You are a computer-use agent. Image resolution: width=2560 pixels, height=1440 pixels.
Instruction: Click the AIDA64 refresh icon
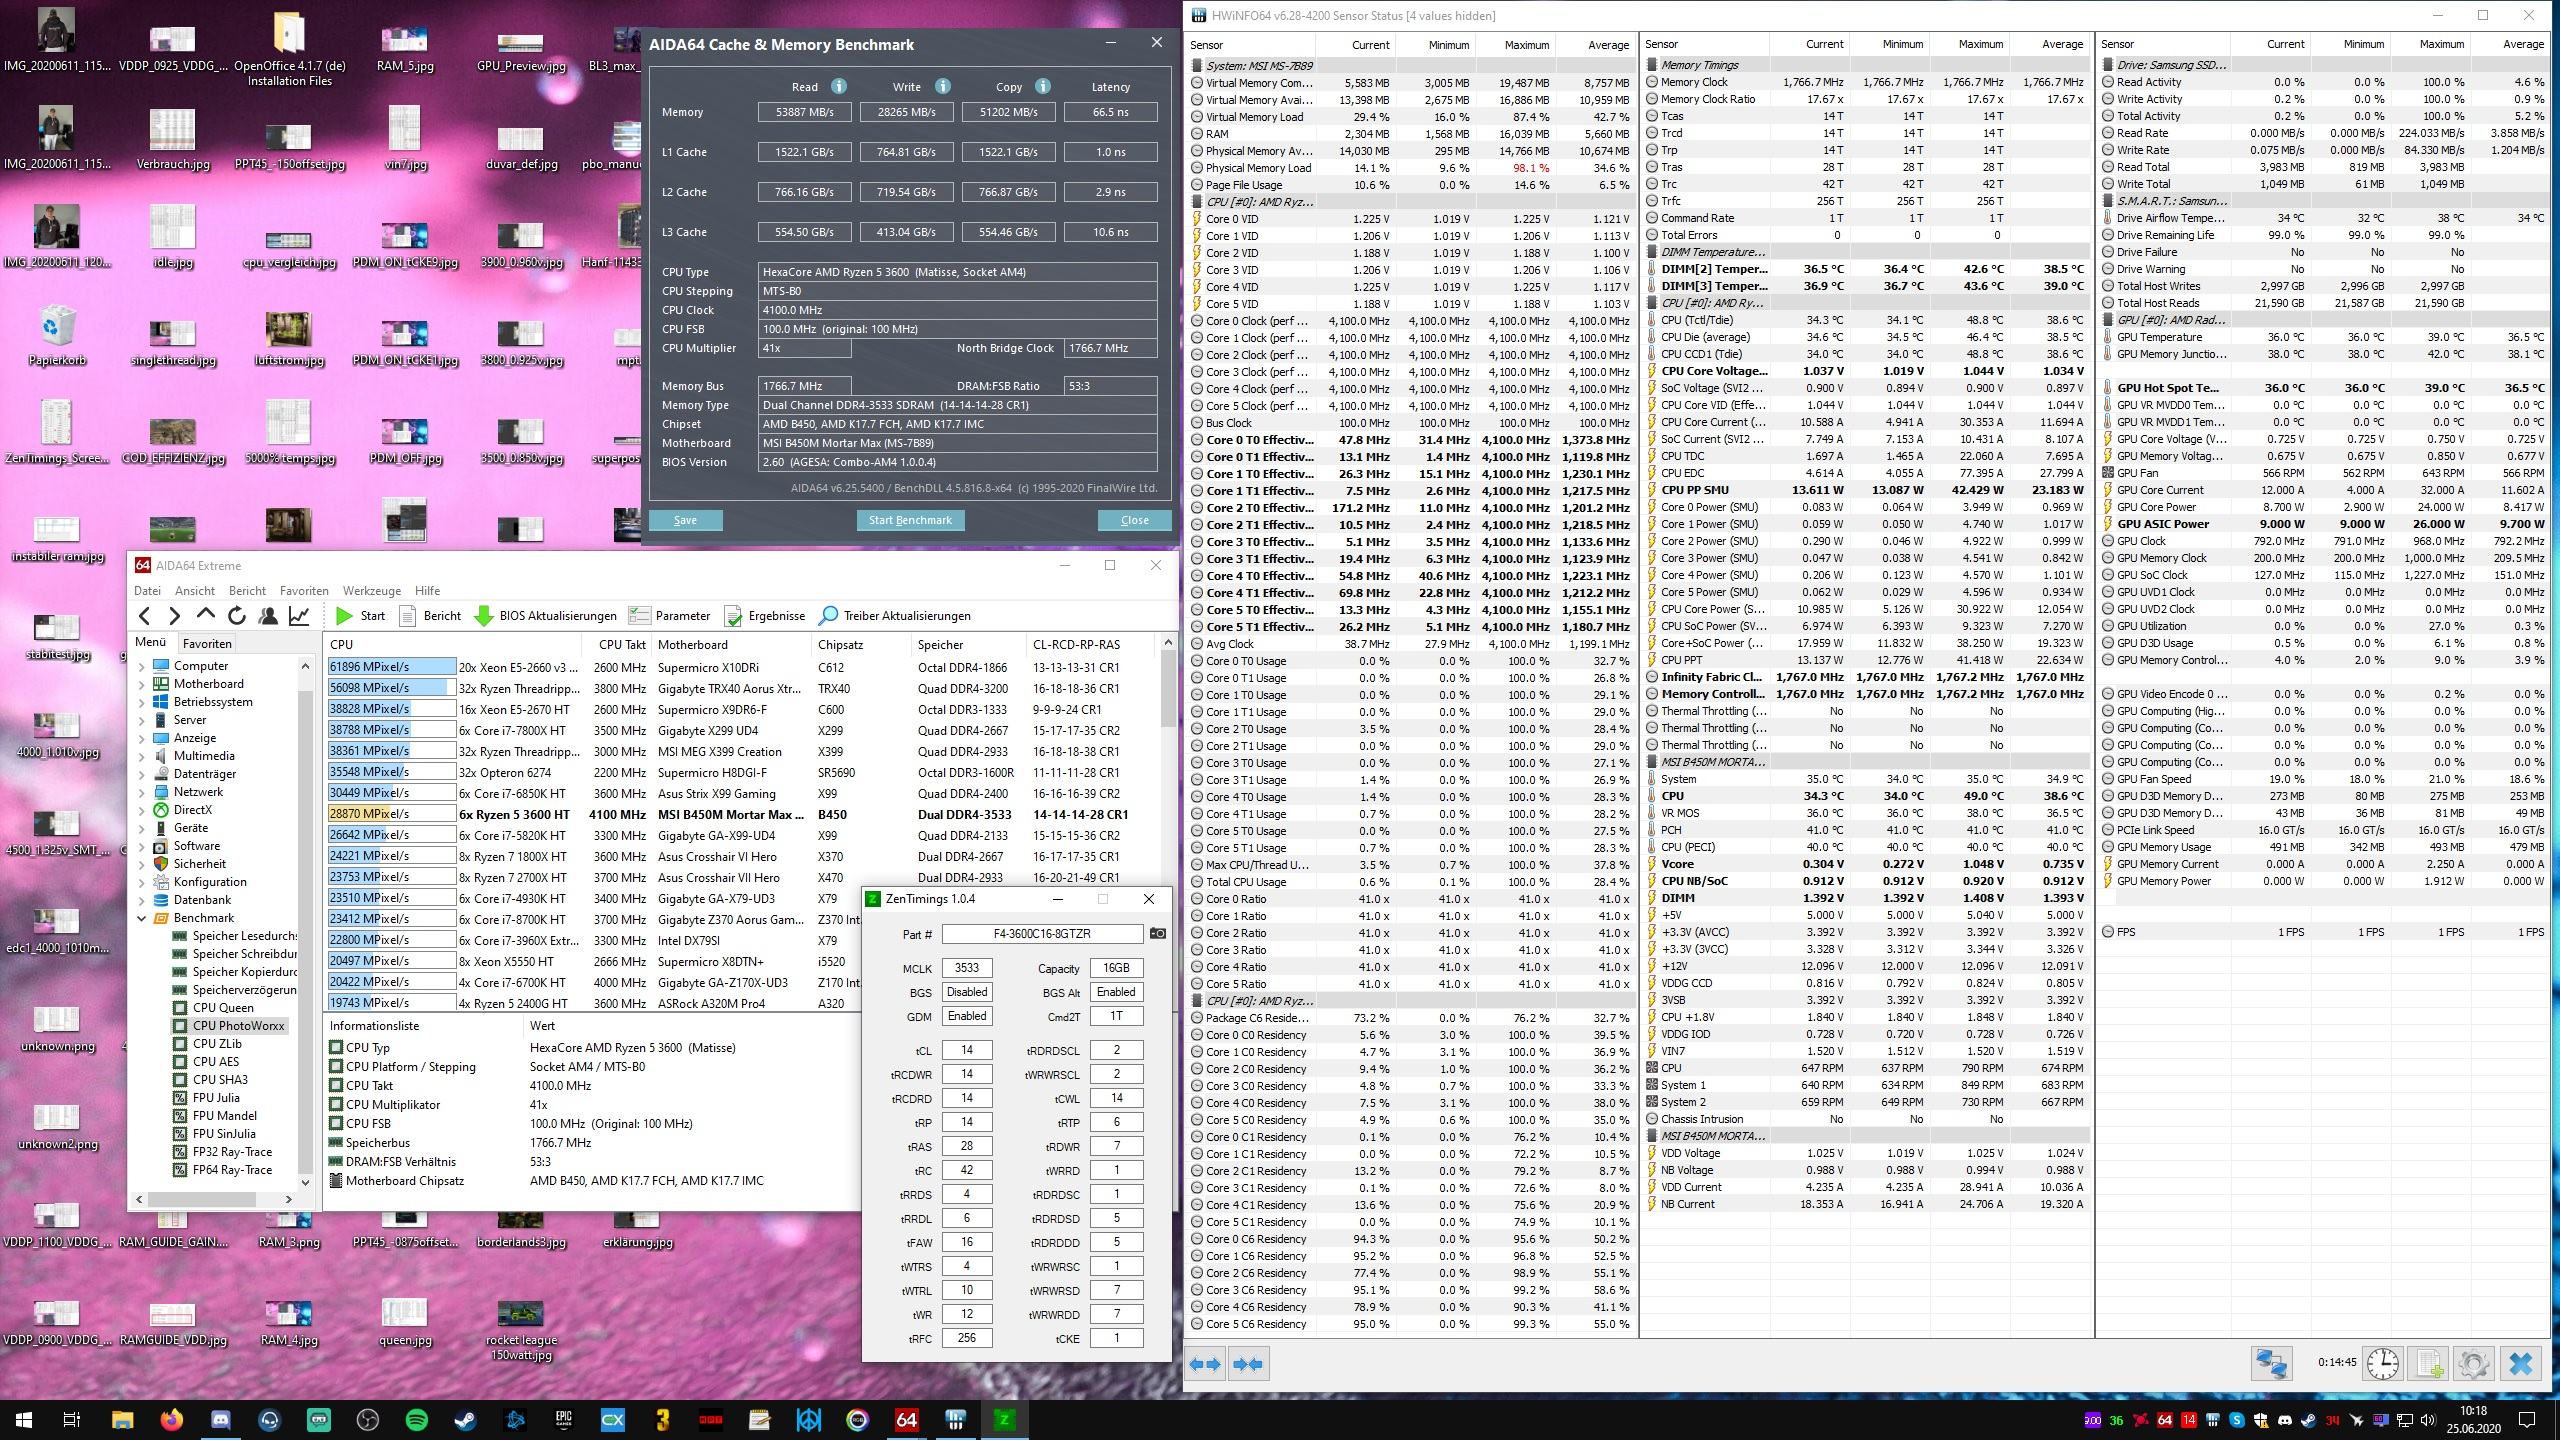pyautogui.click(x=236, y=616)
